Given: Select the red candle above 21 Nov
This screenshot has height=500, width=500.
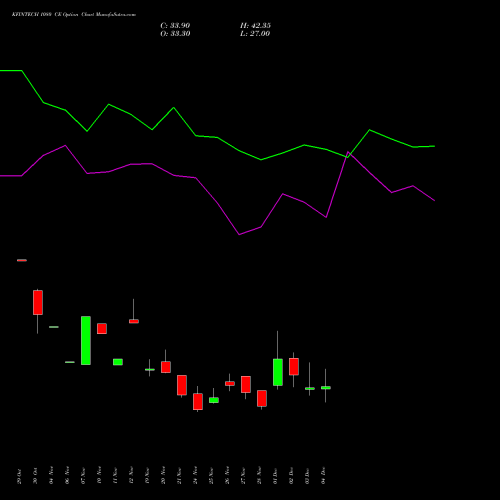Looking at the screenshot, I should (182, 385).
